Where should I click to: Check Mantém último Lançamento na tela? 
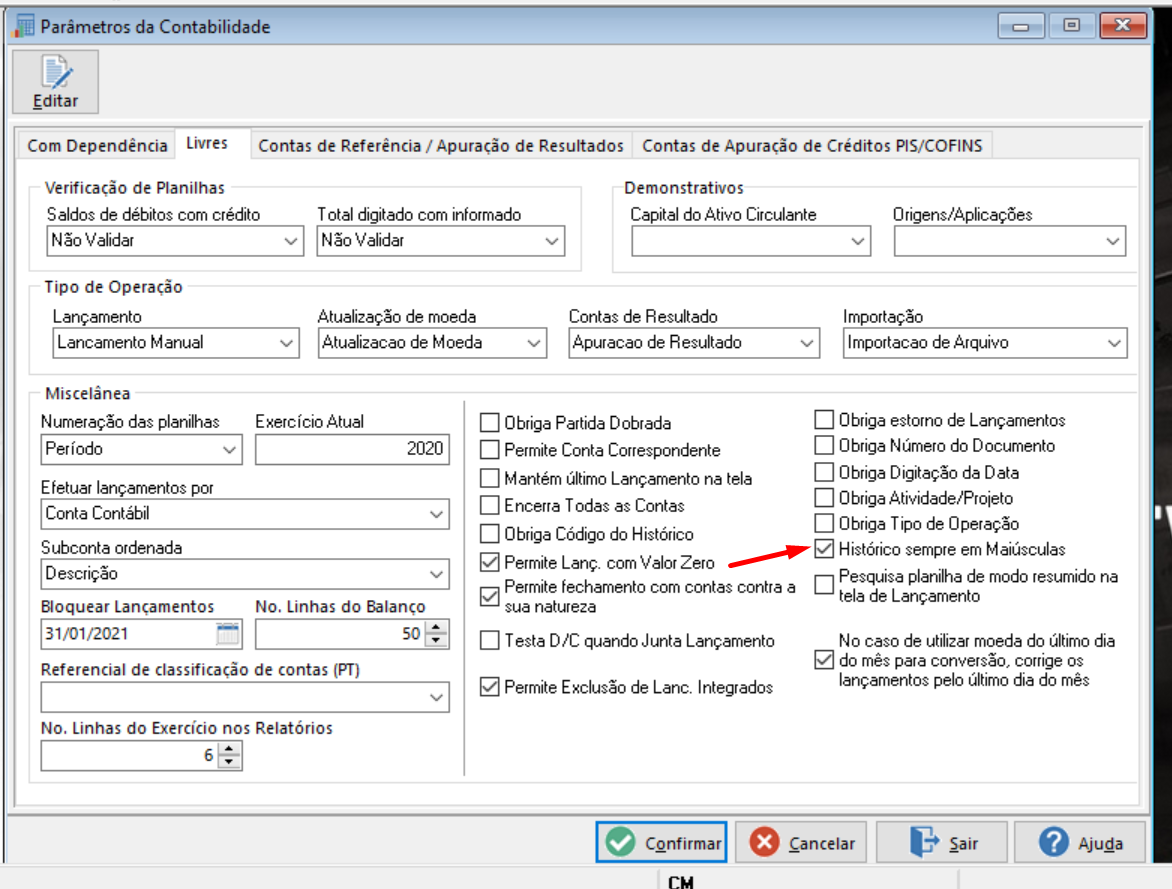[490, 478]
